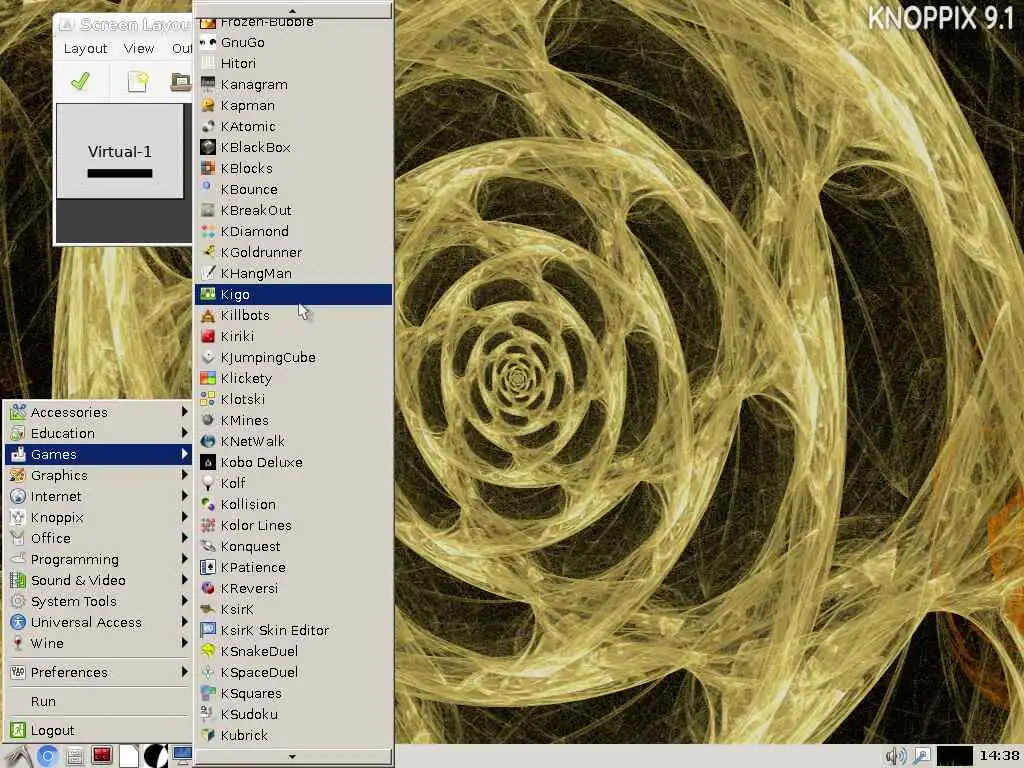
Task: Launch KMines
Action: pos(293,420)
